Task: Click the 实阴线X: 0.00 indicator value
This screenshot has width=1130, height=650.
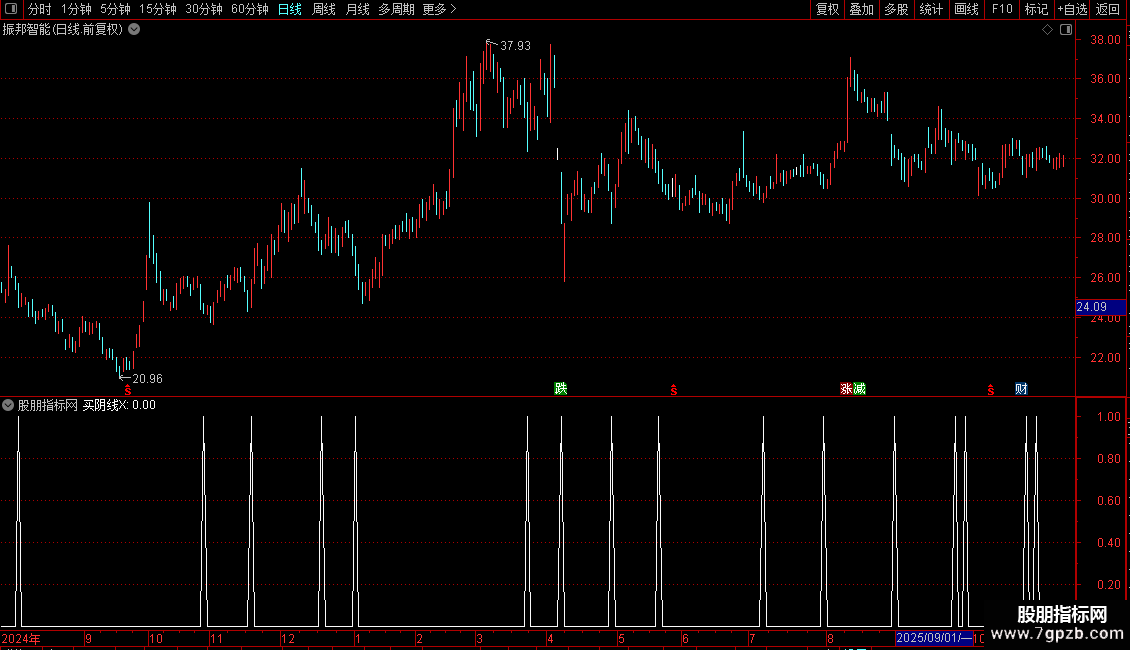Action: [x=119, y=405]
